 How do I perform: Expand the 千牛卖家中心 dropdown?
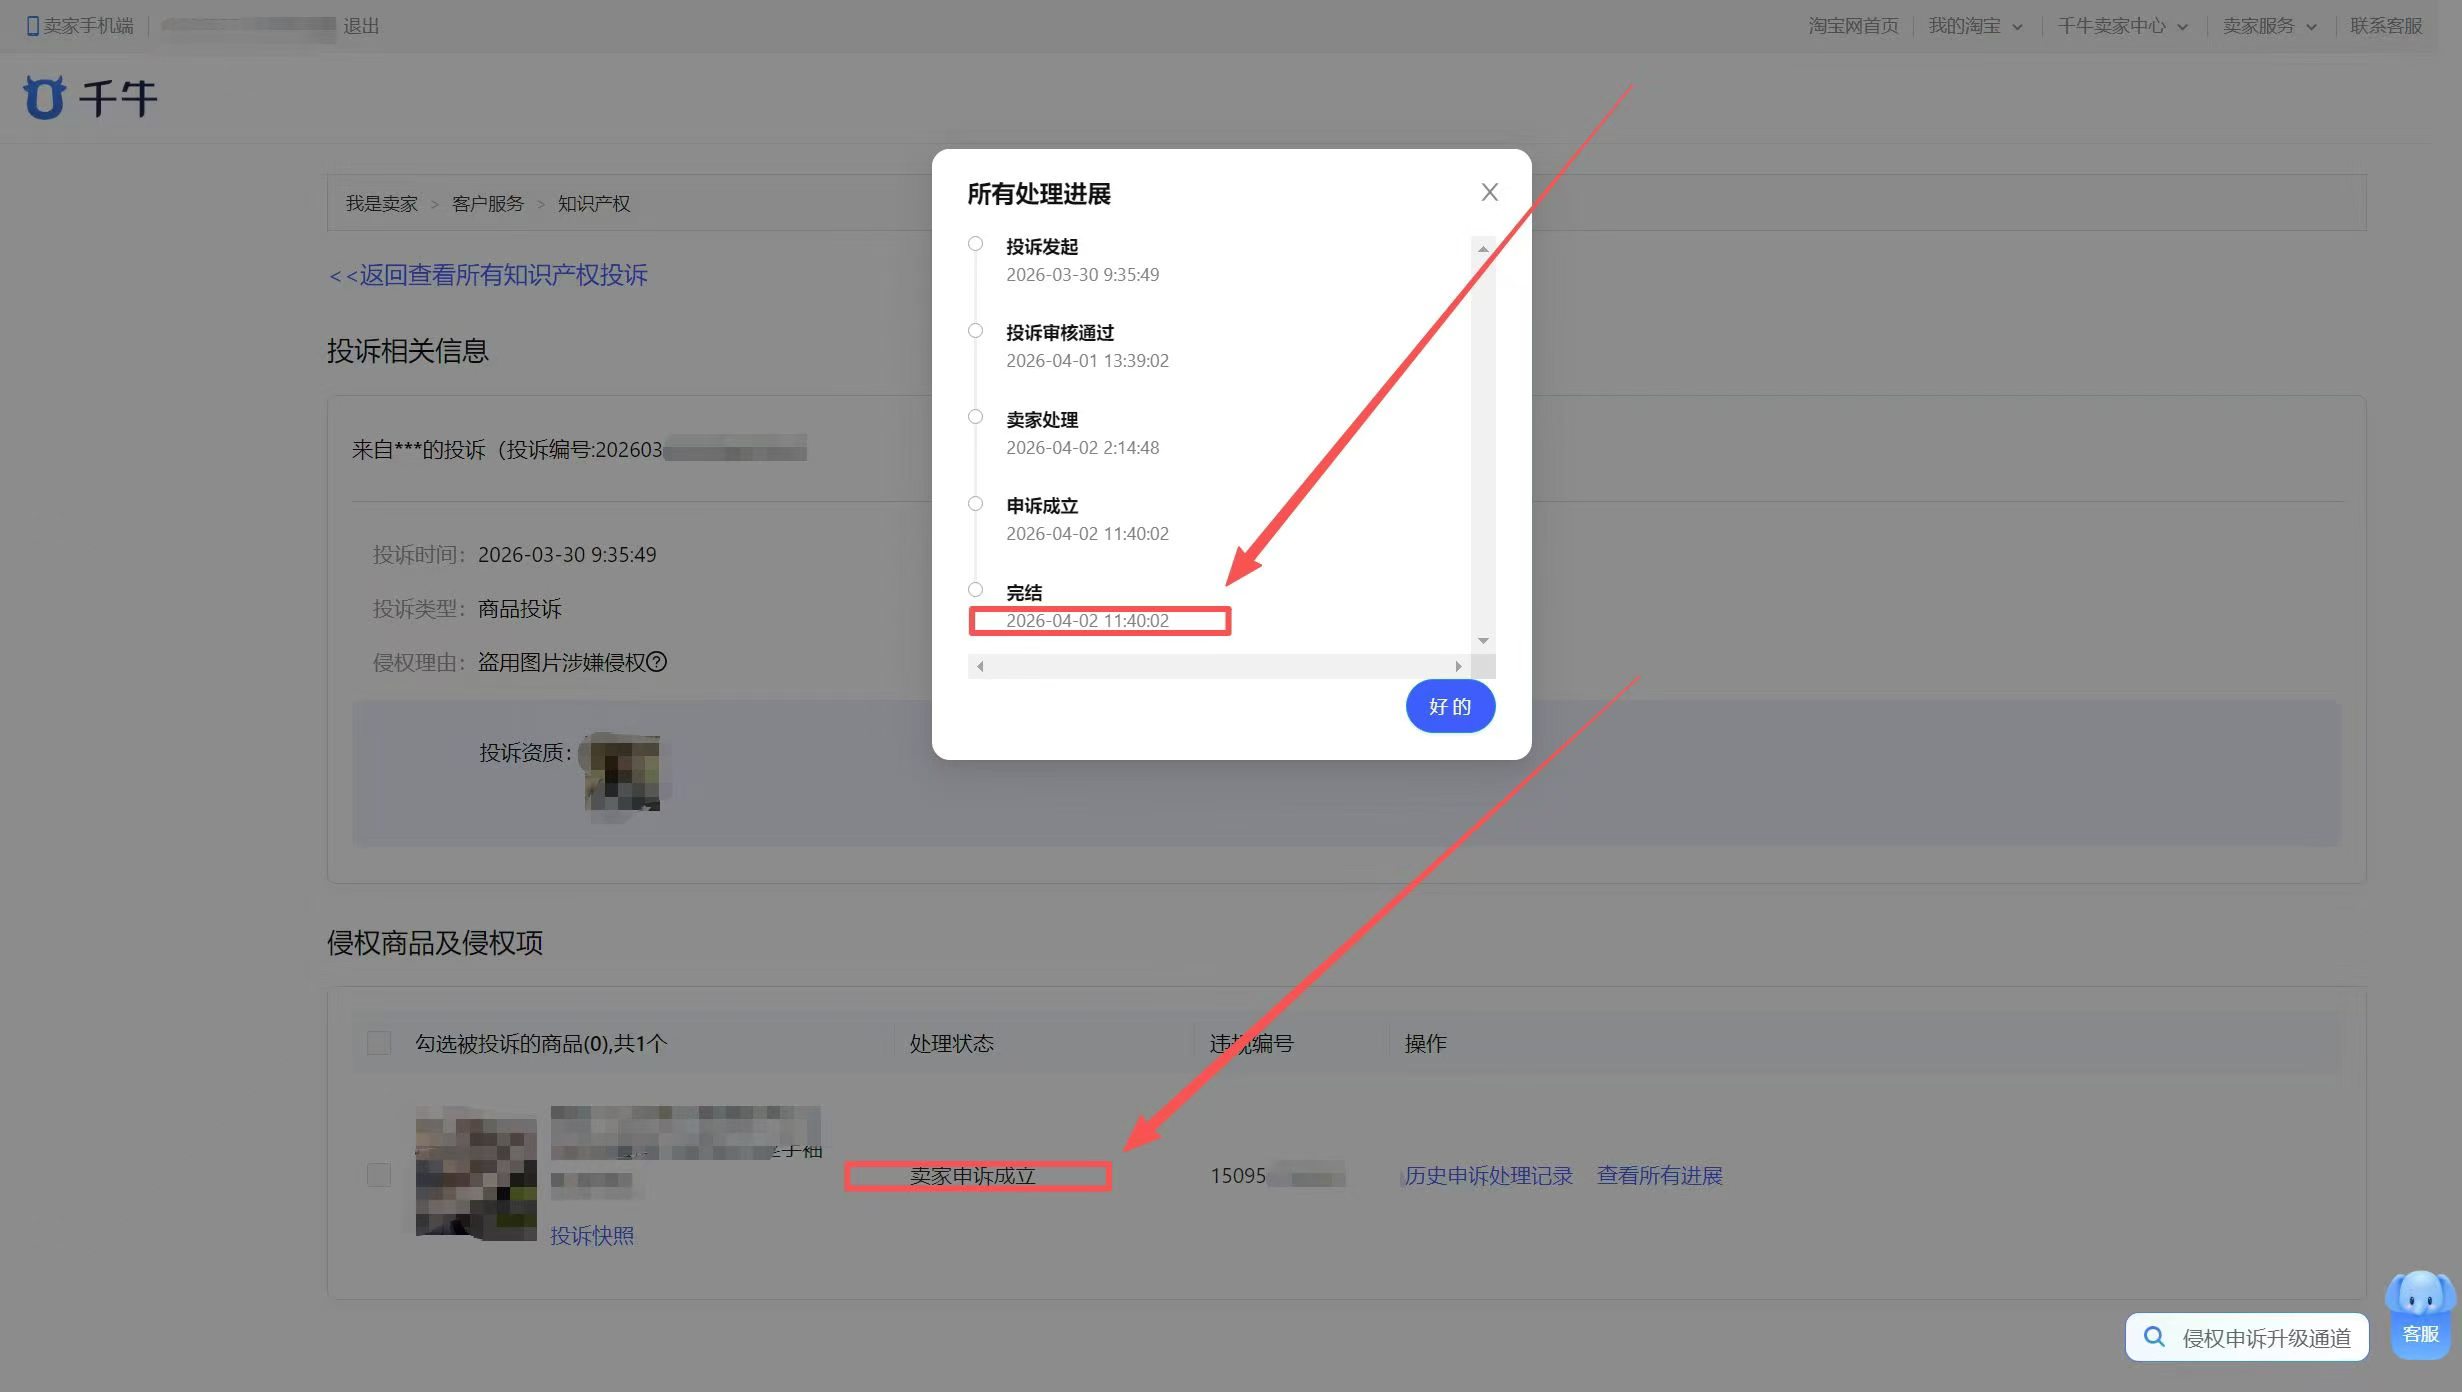pos(2122,26)
